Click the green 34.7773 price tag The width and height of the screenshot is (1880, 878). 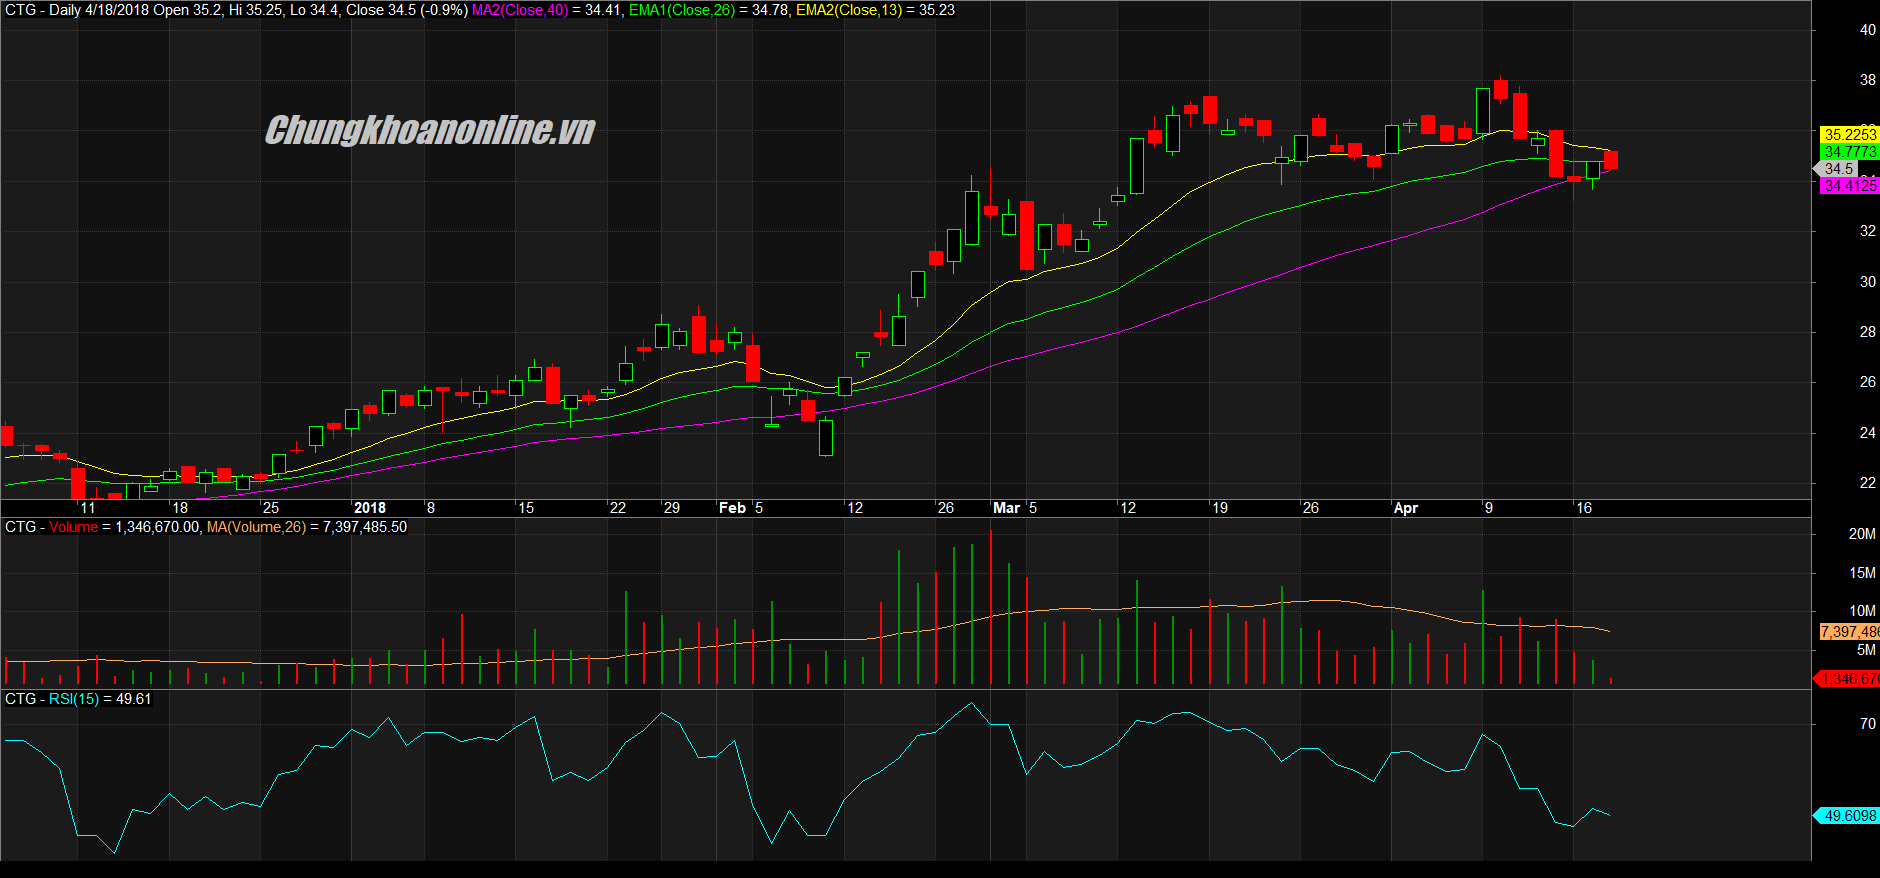pos(1849,151)
